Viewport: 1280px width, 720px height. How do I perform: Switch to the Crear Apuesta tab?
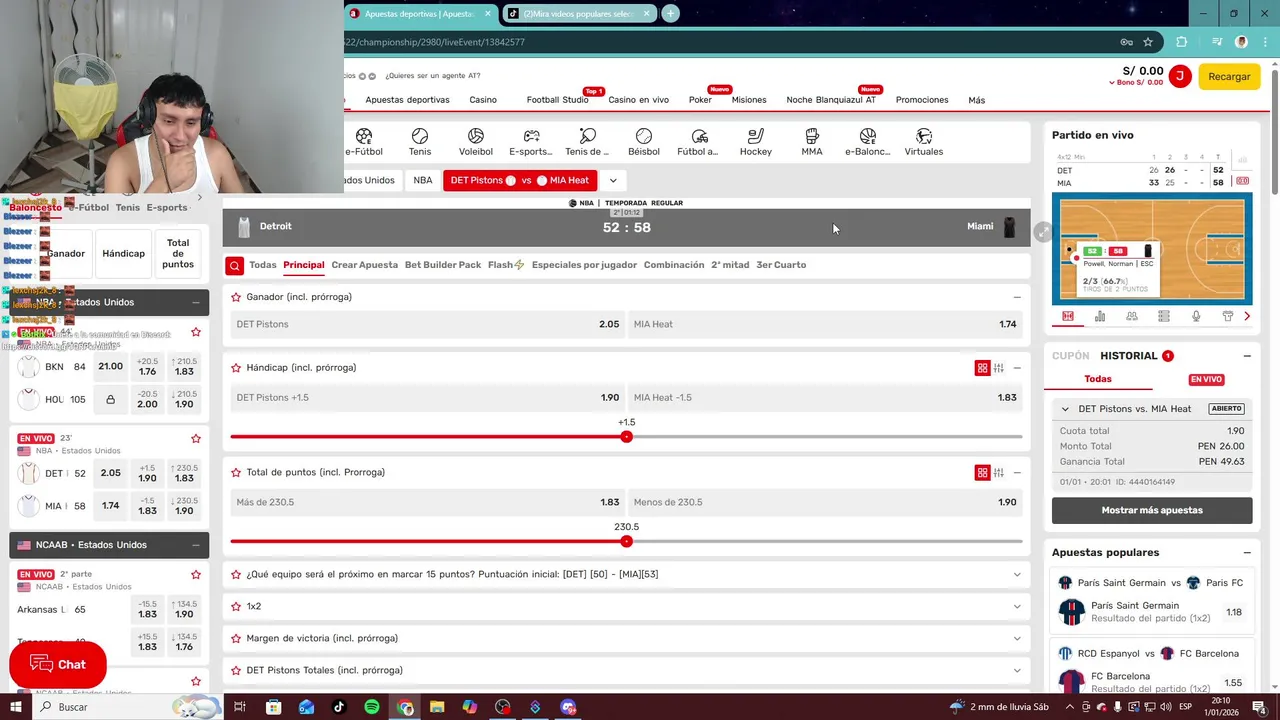[365, 265]
